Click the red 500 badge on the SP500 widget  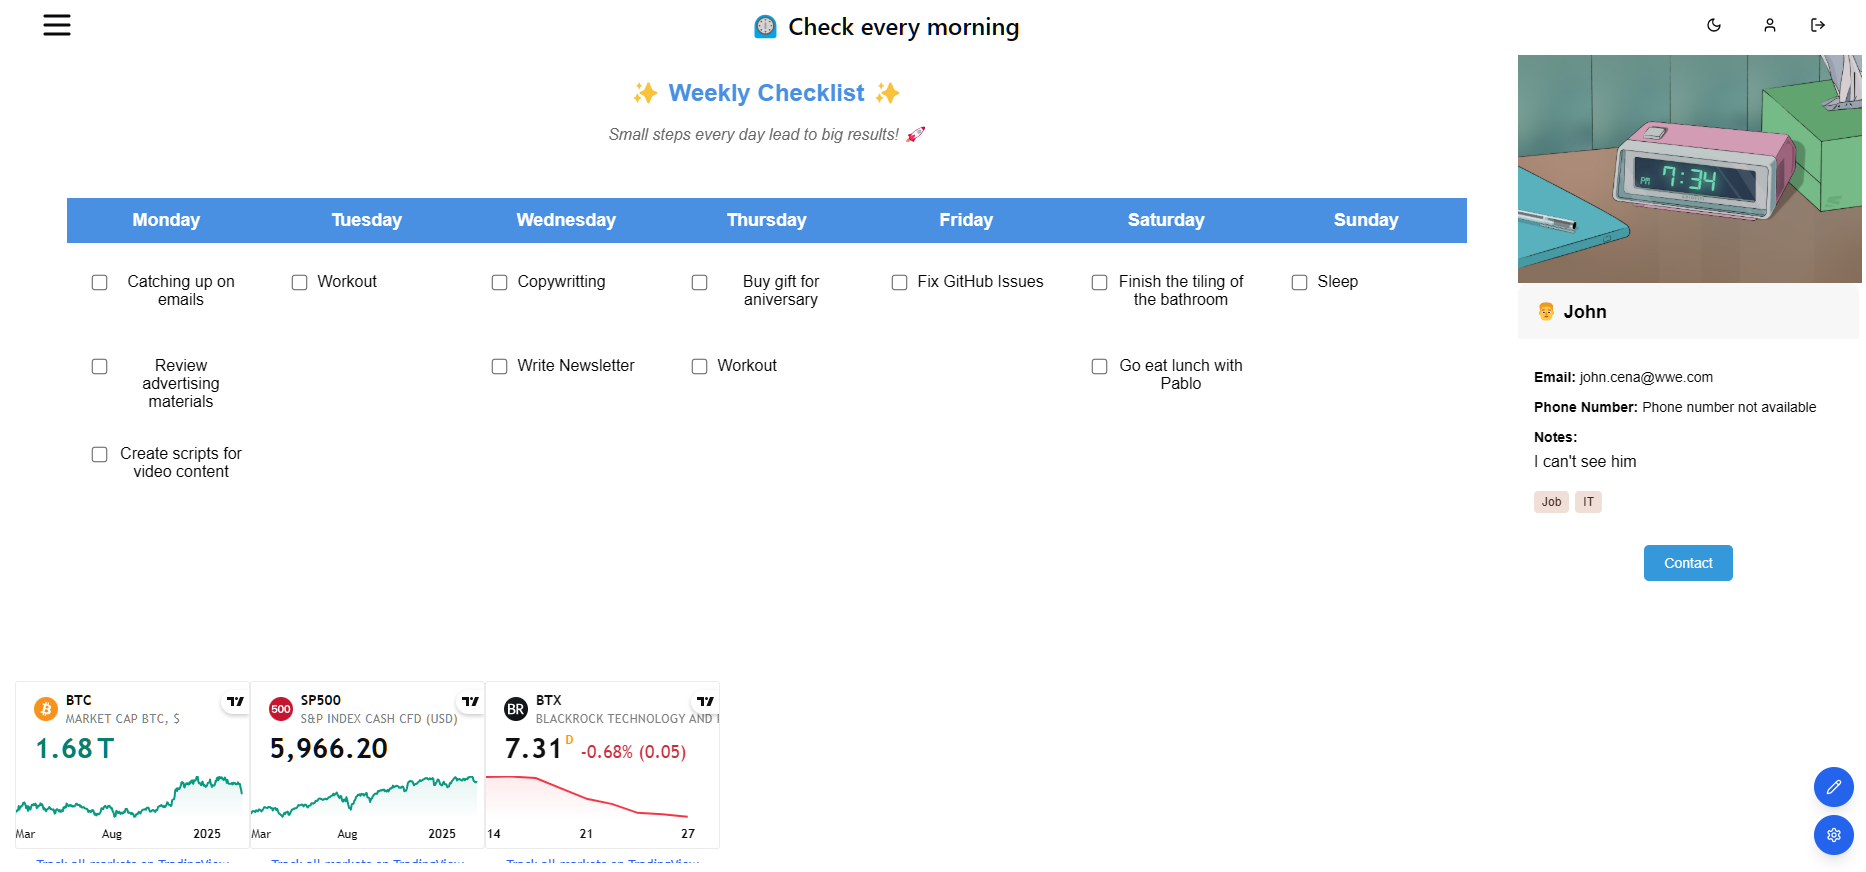tap(281, 708)
